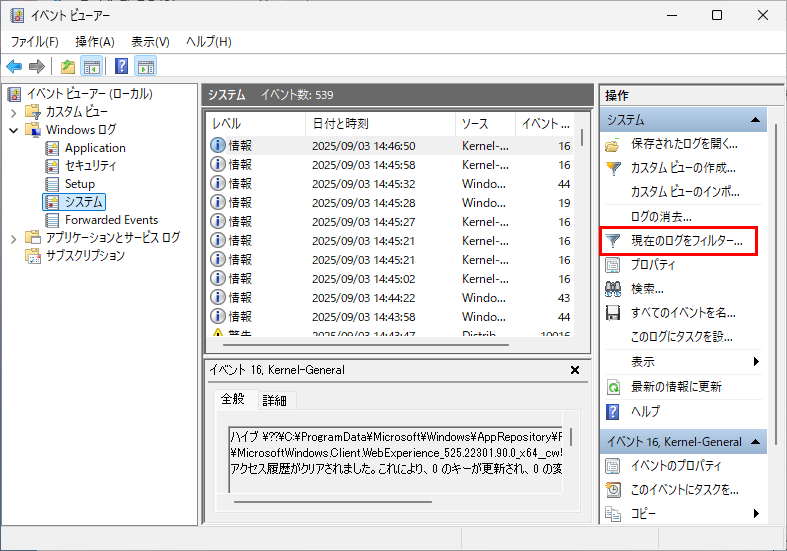This screenshot has height=551, width=787.
Task: Open the Setup log
Action: [79, 184]
